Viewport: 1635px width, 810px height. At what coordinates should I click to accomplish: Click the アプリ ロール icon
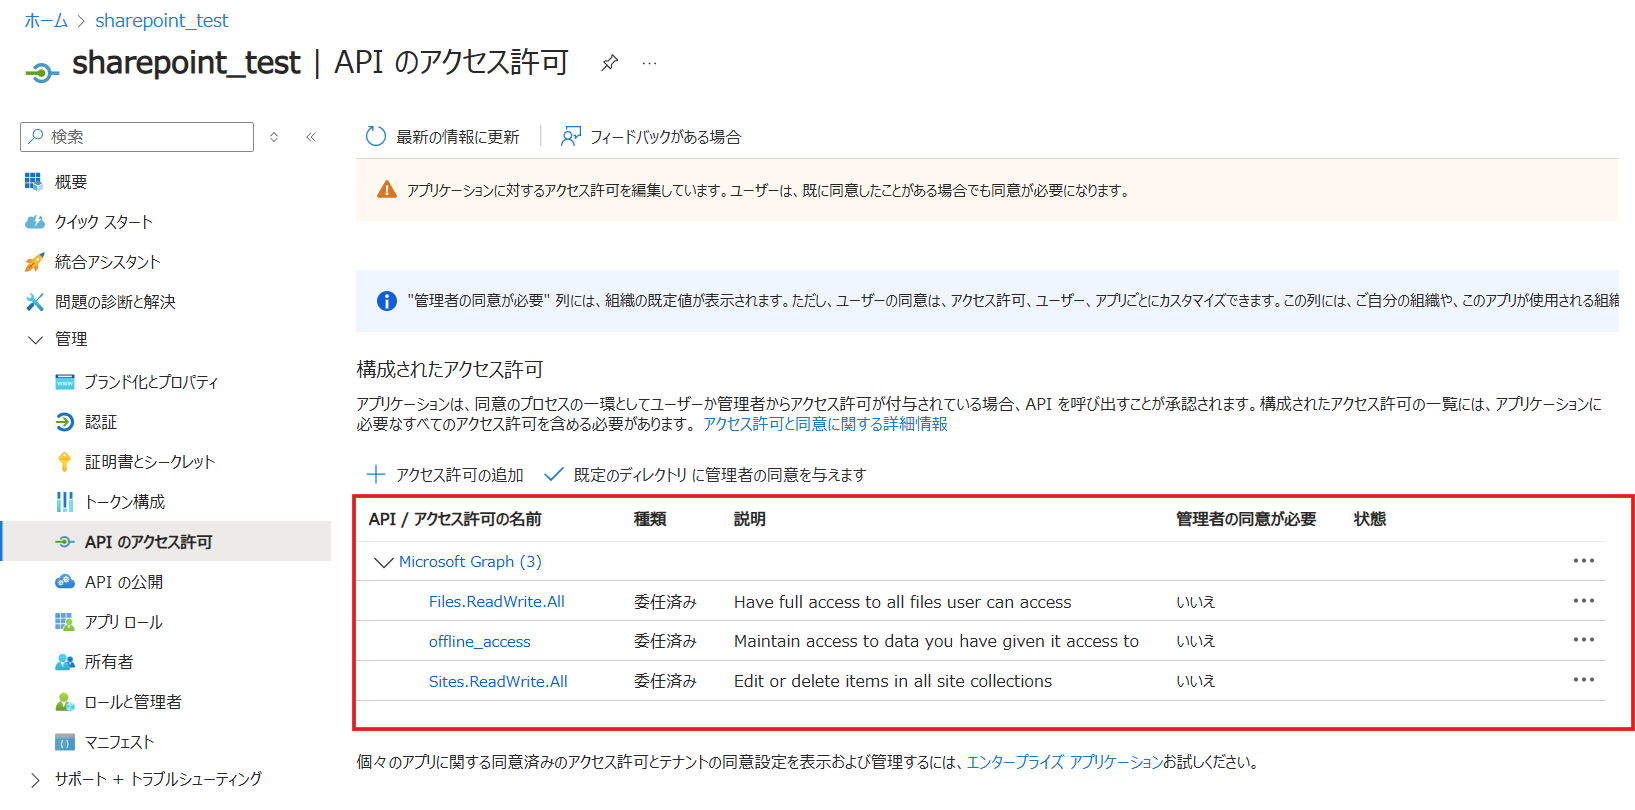(65, 622)
